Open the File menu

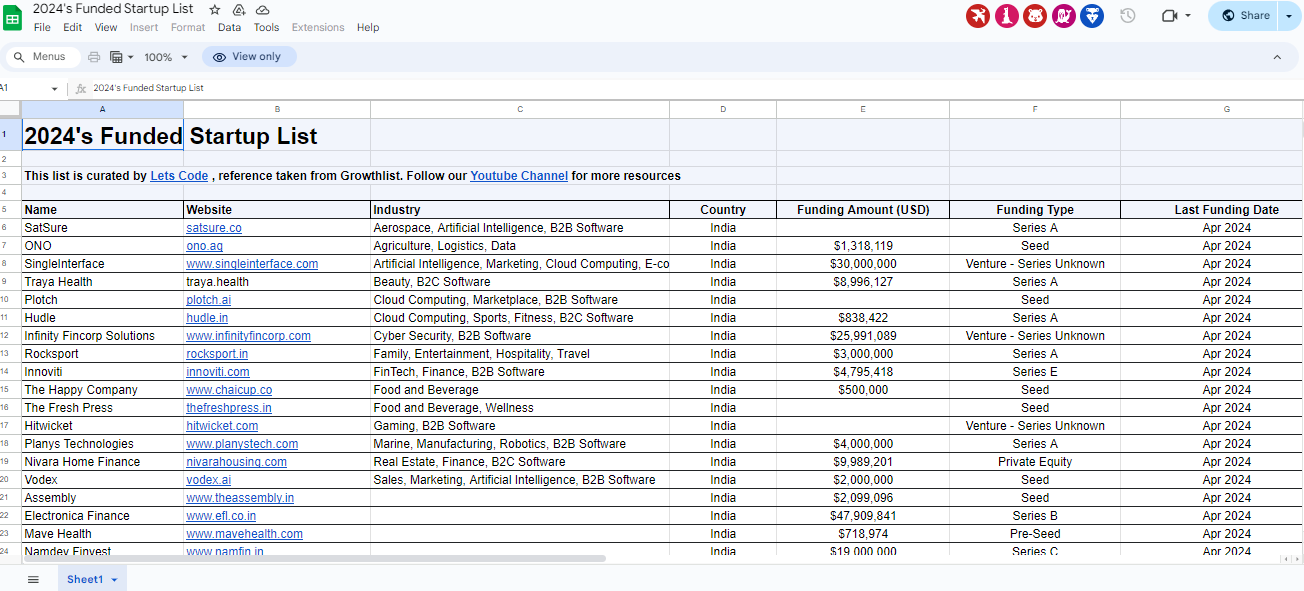42,28
